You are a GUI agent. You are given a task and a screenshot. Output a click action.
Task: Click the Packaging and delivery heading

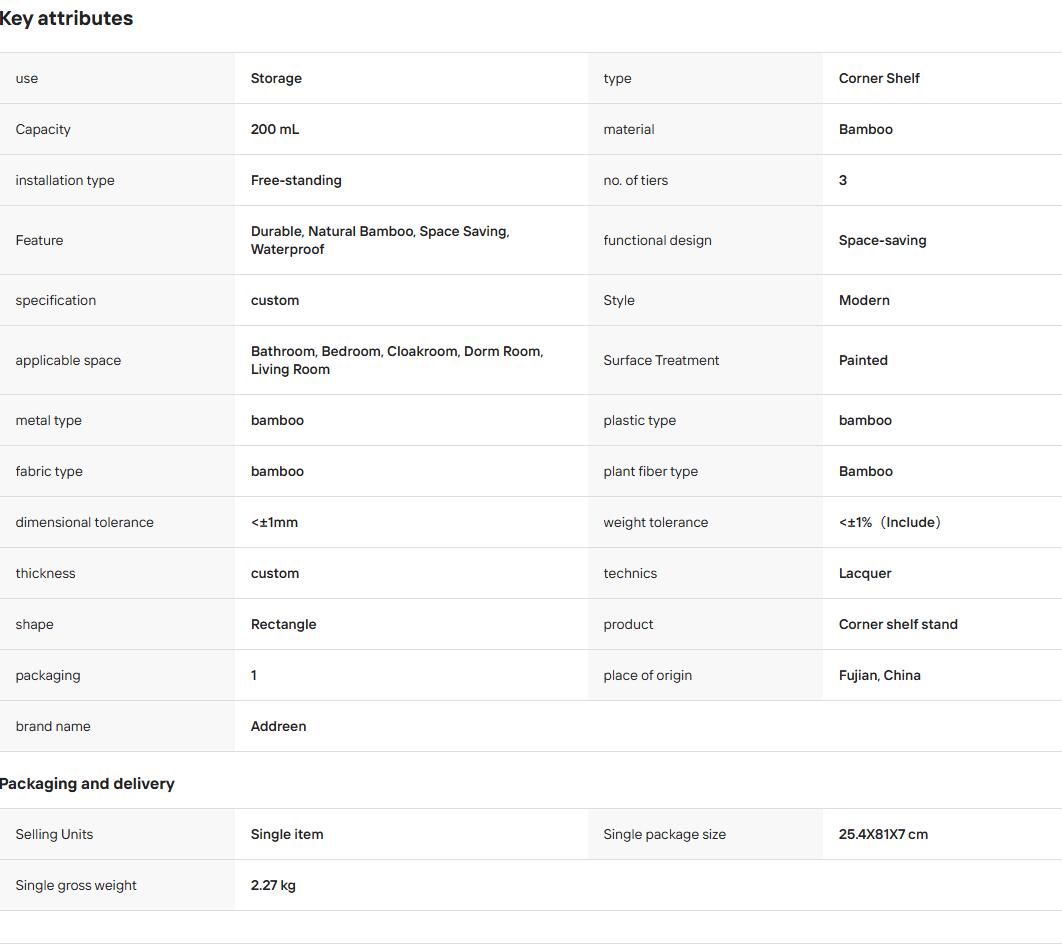click(87, 784)
